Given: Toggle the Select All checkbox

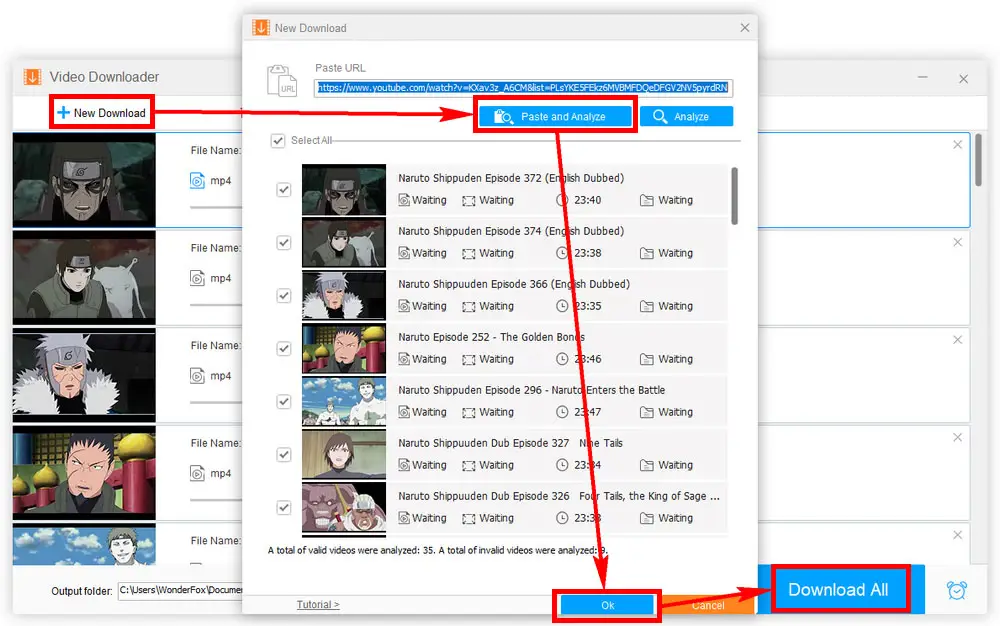Looking at the screenshot, I should pos(277,140).
